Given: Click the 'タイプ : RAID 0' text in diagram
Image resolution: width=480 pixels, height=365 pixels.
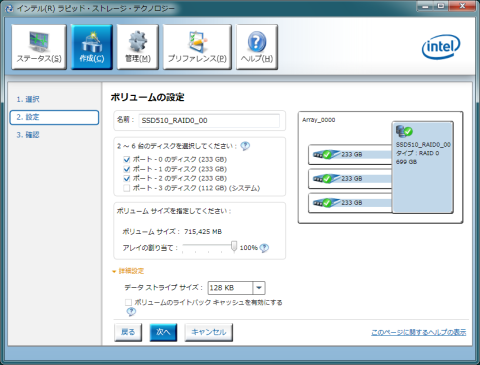Looking at the screenshot, I should coord(417,153).
